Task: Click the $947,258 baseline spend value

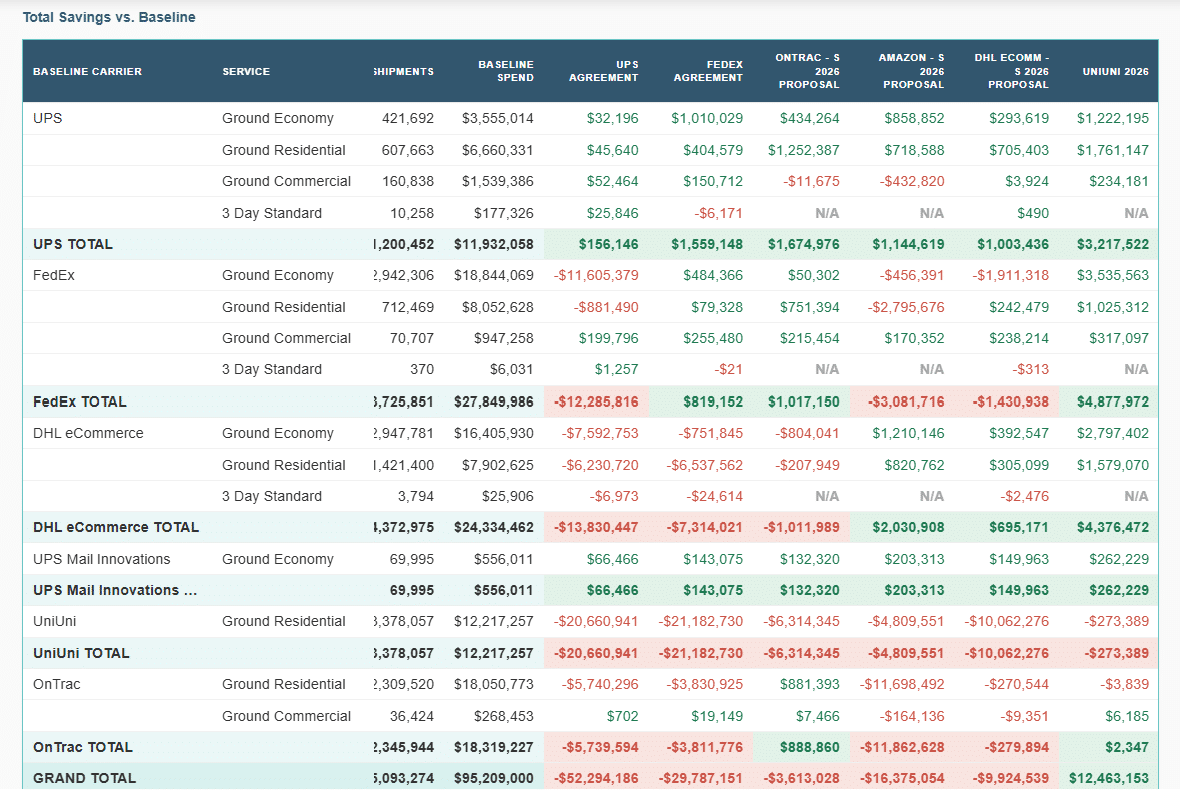Action: click(503, 339)
